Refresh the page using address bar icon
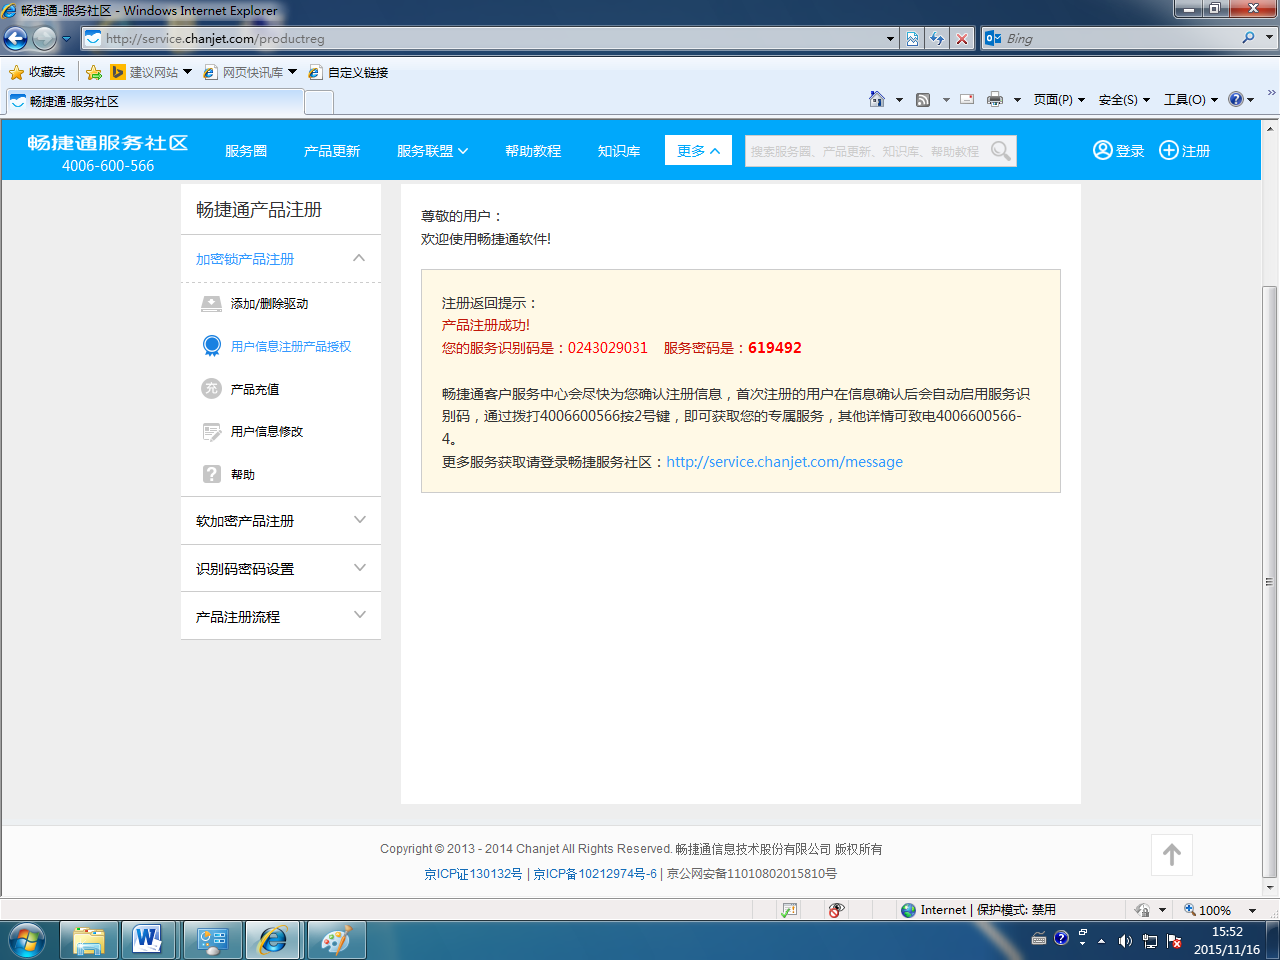The image size is (1280, 960). pos(937,38)
